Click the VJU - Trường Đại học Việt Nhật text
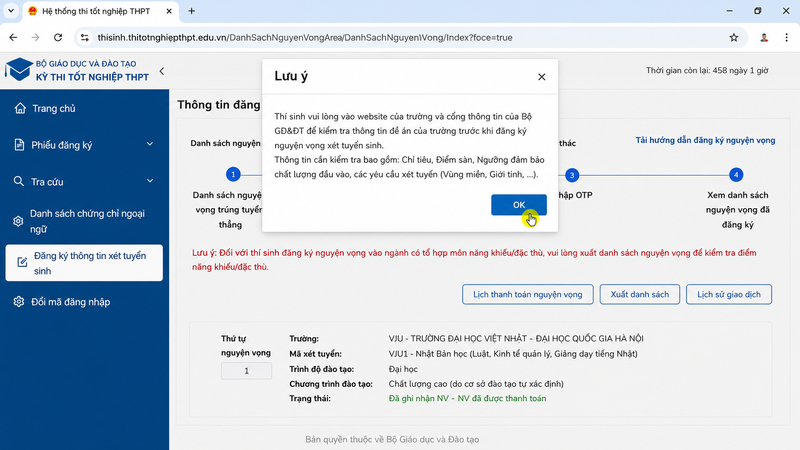Screen dimensions: 800x450 tap(516, 338)
